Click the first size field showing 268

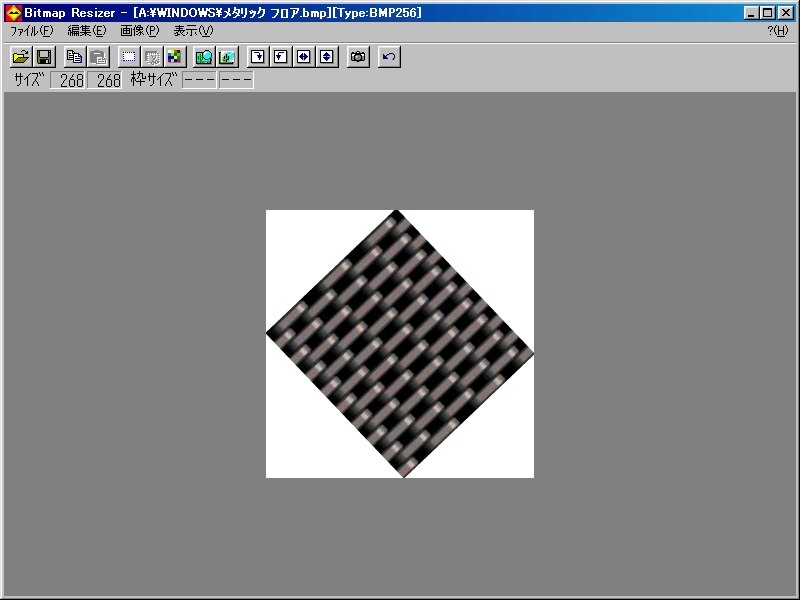click(x=68, y=80)
